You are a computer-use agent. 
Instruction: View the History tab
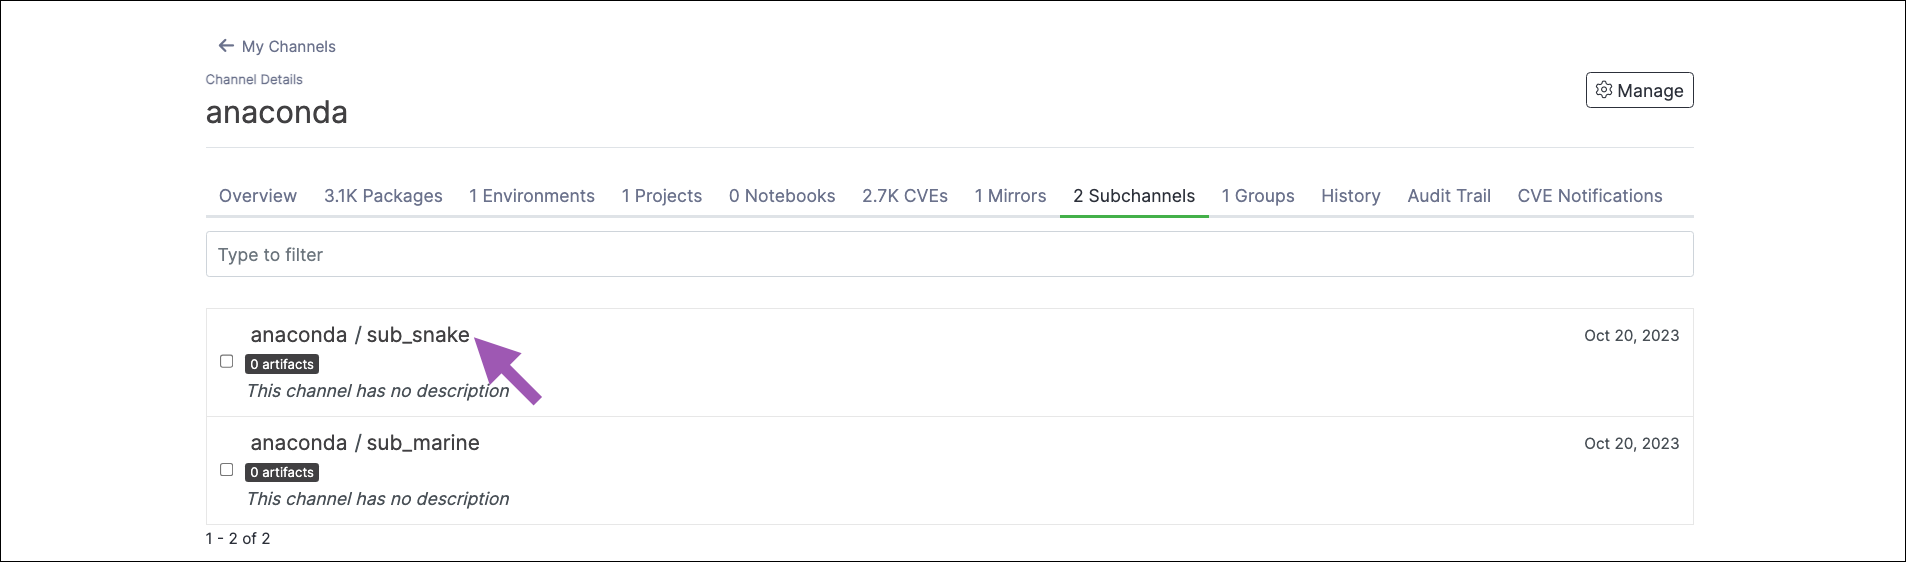tap(1351, 196)
